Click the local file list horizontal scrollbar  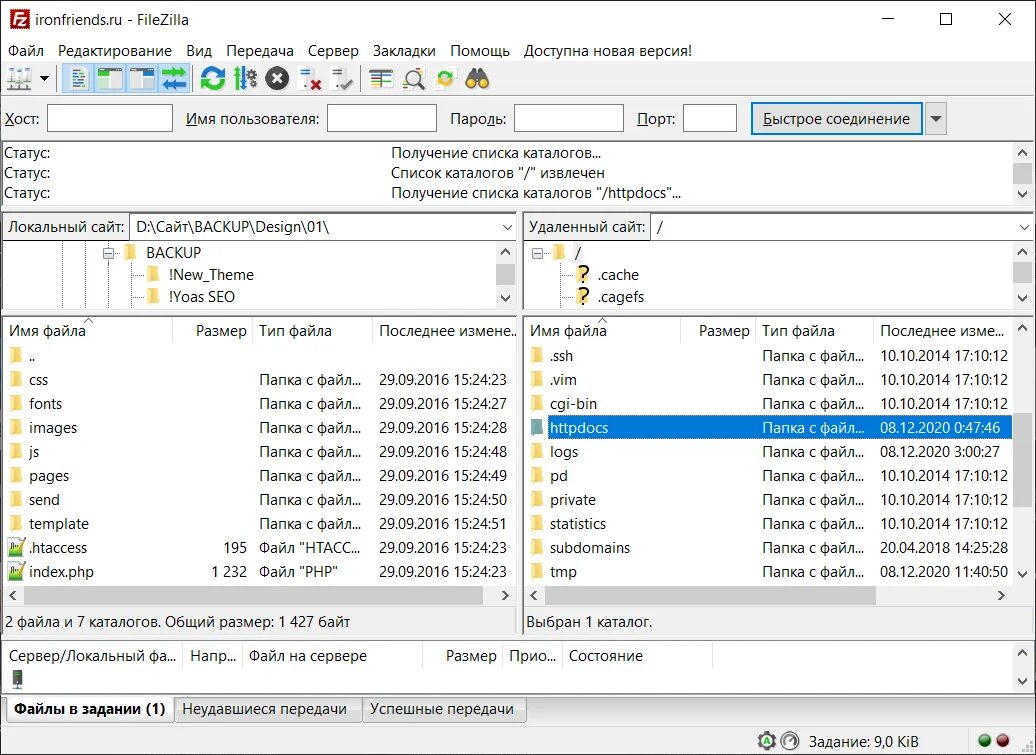click(254, 595)
